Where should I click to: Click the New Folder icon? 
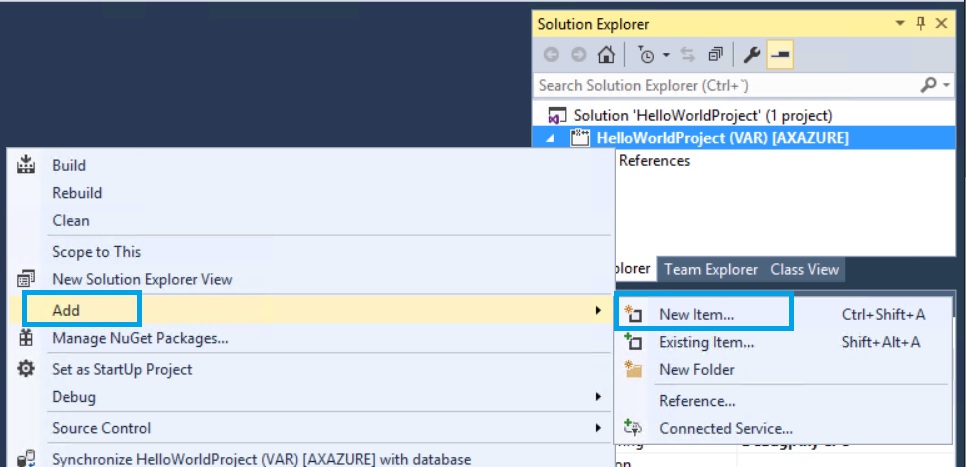pos(633,369)
